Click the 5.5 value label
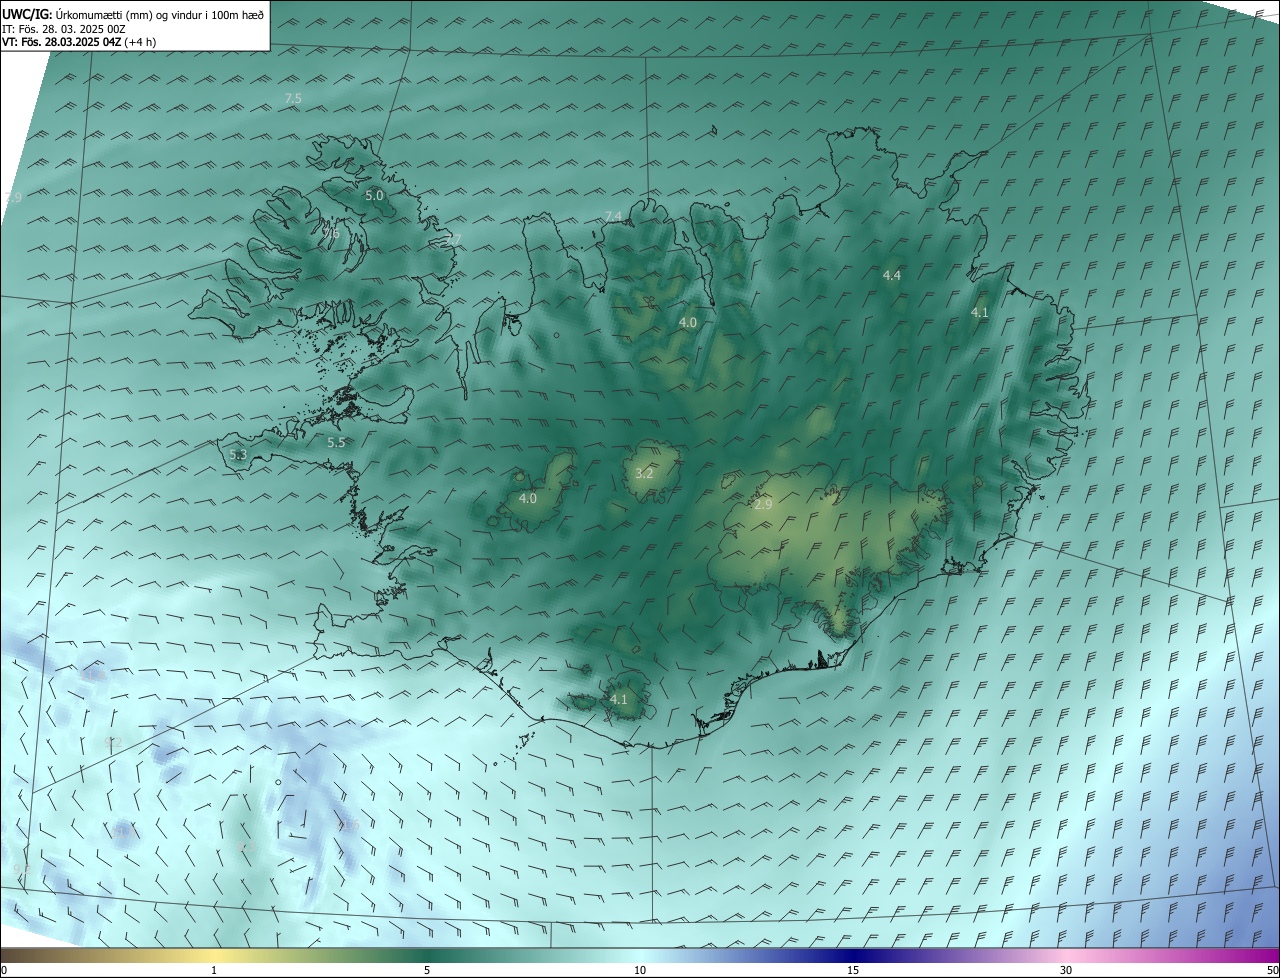1280x978 pixels. pyautogui.click(x=336, y=442)
